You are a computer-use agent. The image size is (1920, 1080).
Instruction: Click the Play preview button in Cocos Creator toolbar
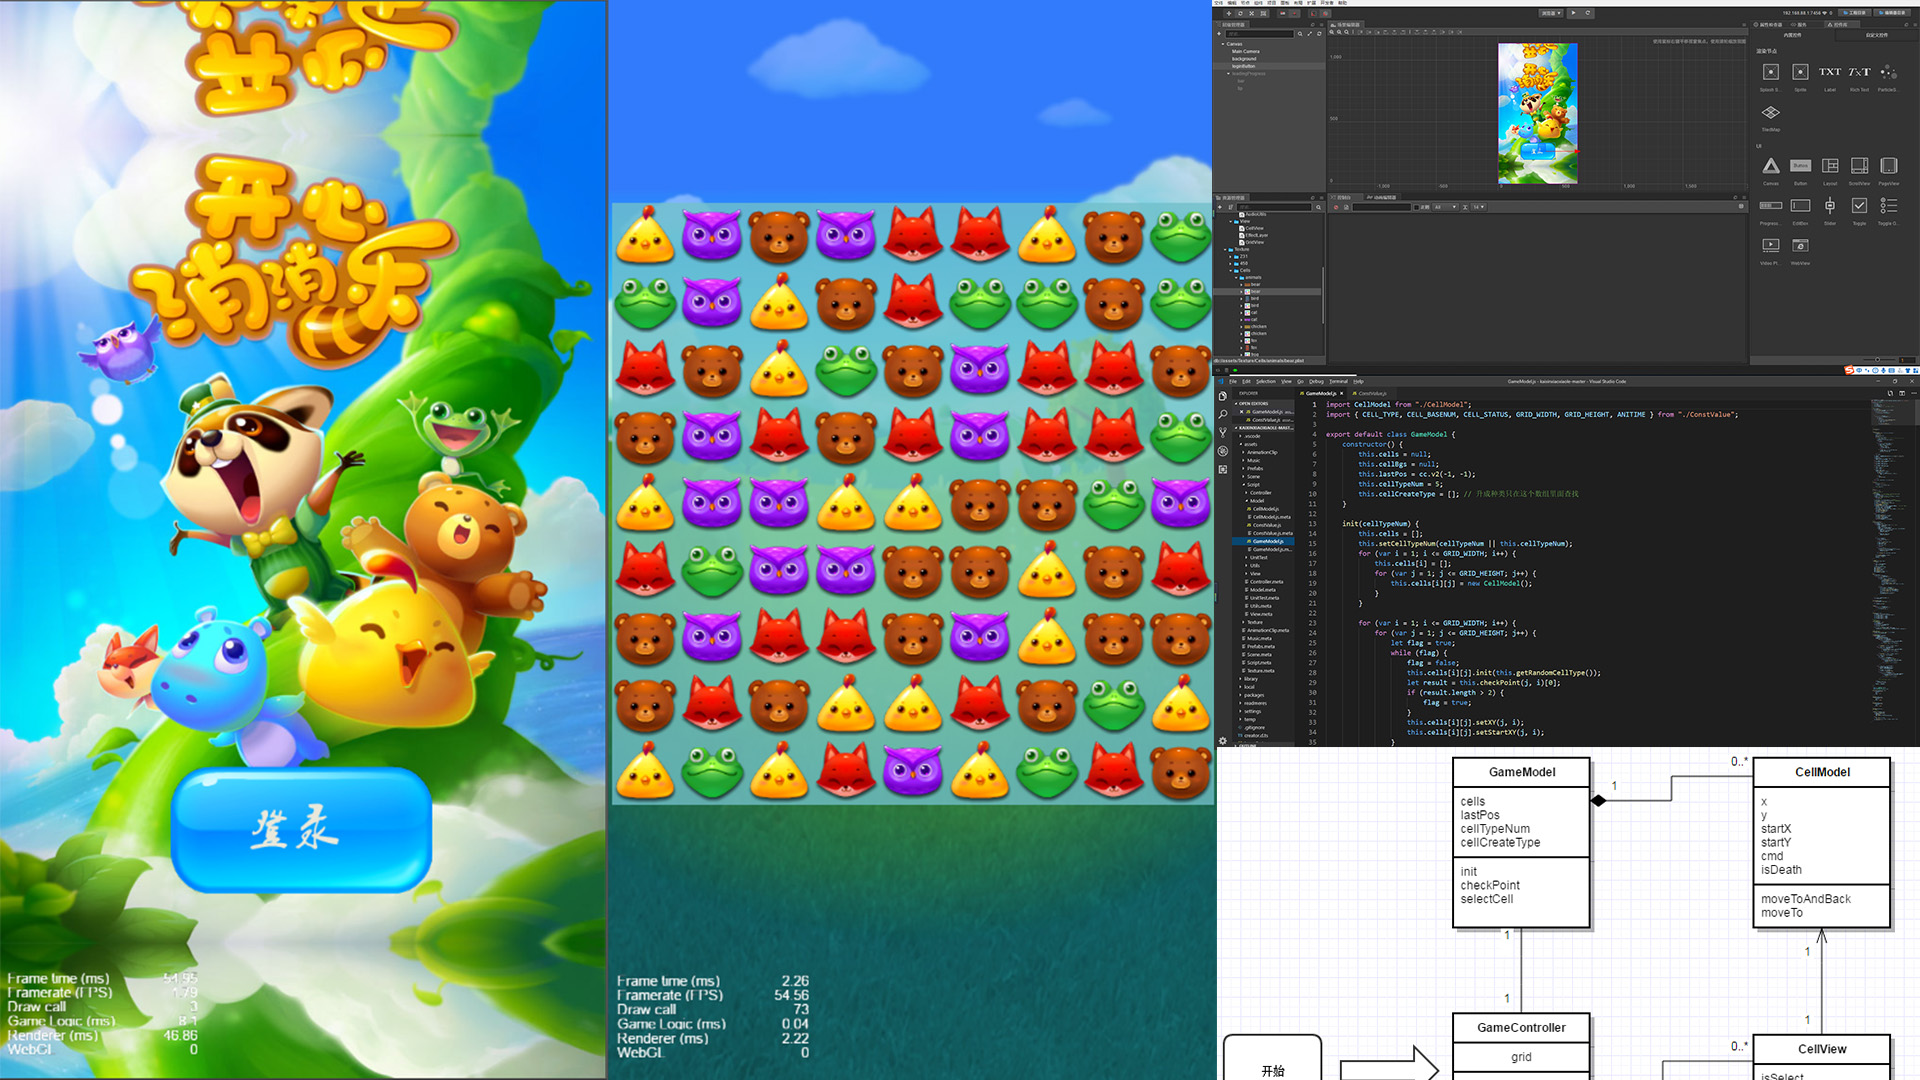(1573, 13)
